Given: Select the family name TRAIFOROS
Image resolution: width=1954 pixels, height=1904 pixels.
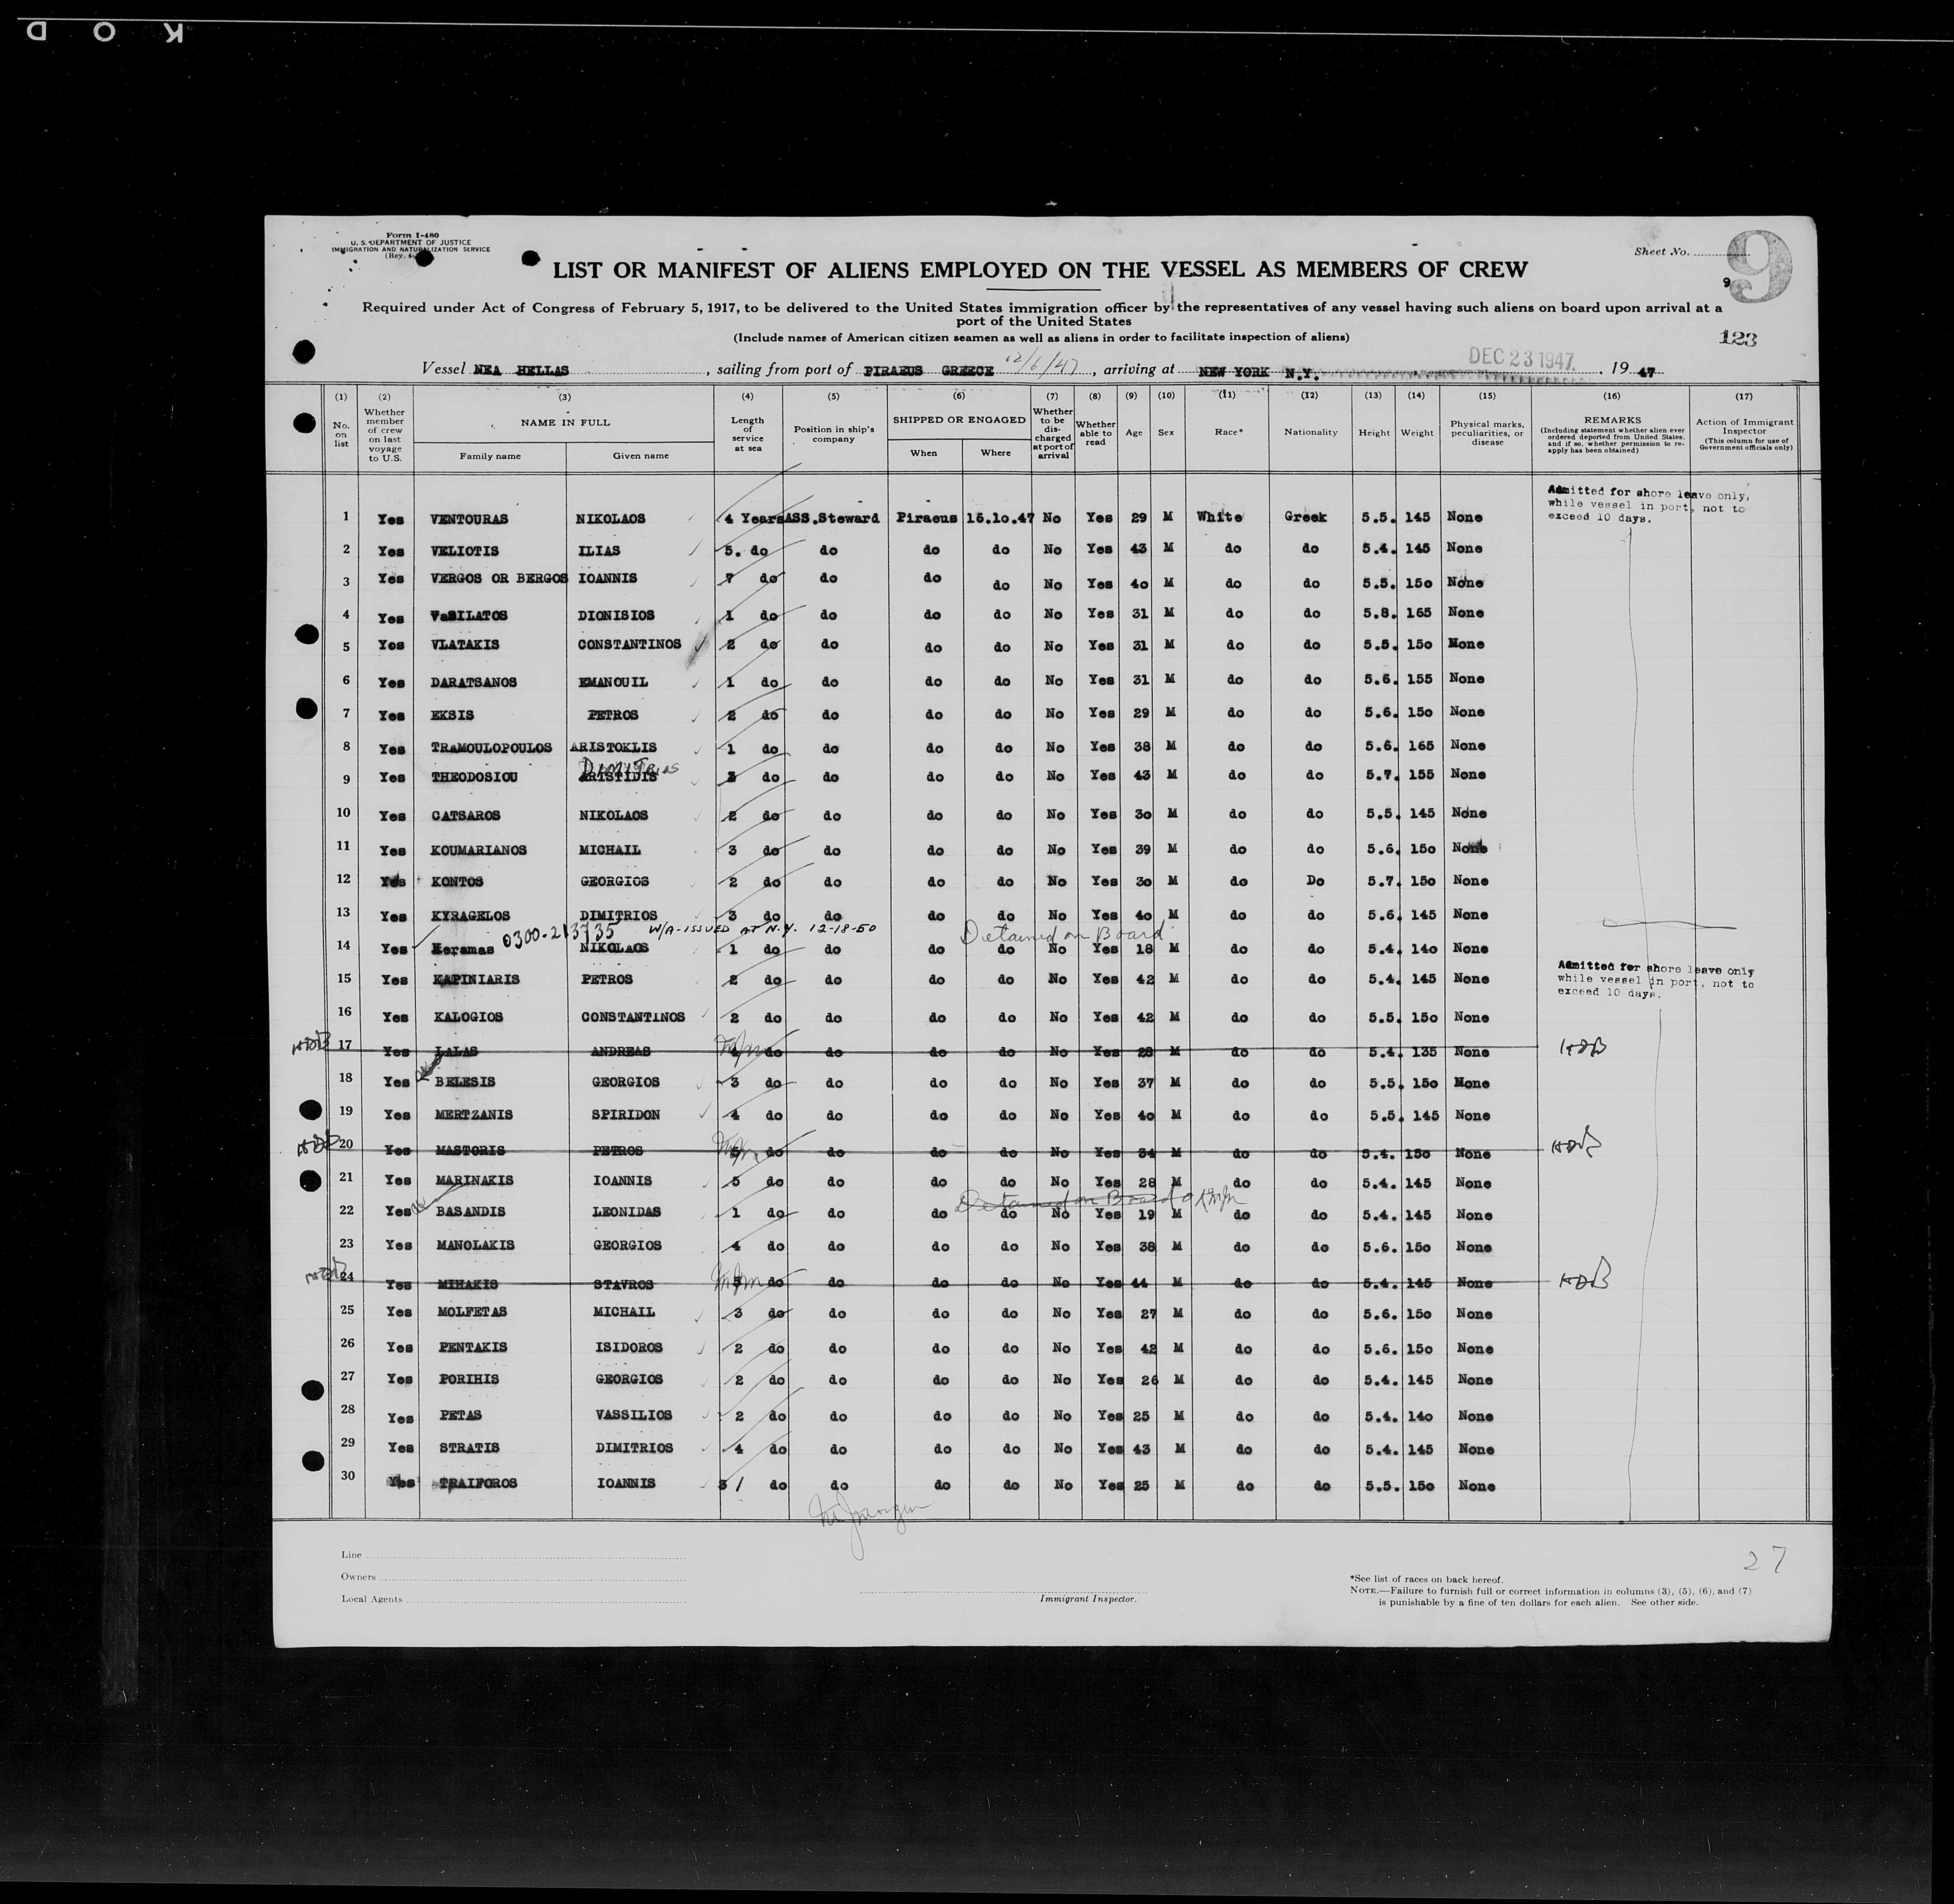Looking at the screenshot, I should tap(478, 1484).
